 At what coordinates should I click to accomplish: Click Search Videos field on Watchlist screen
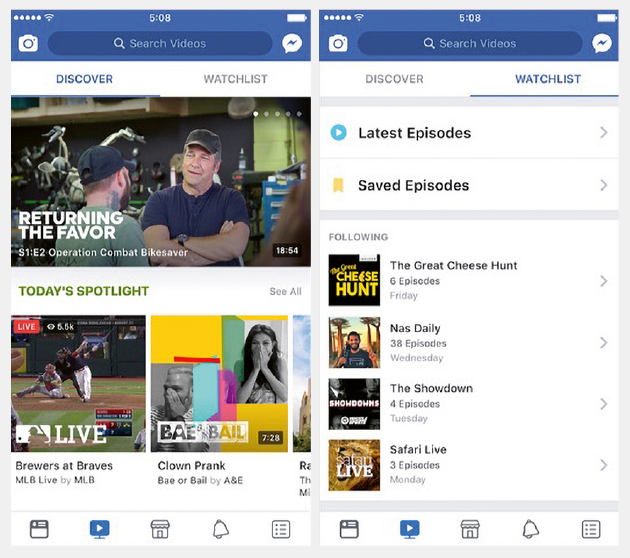coord(470,43)
